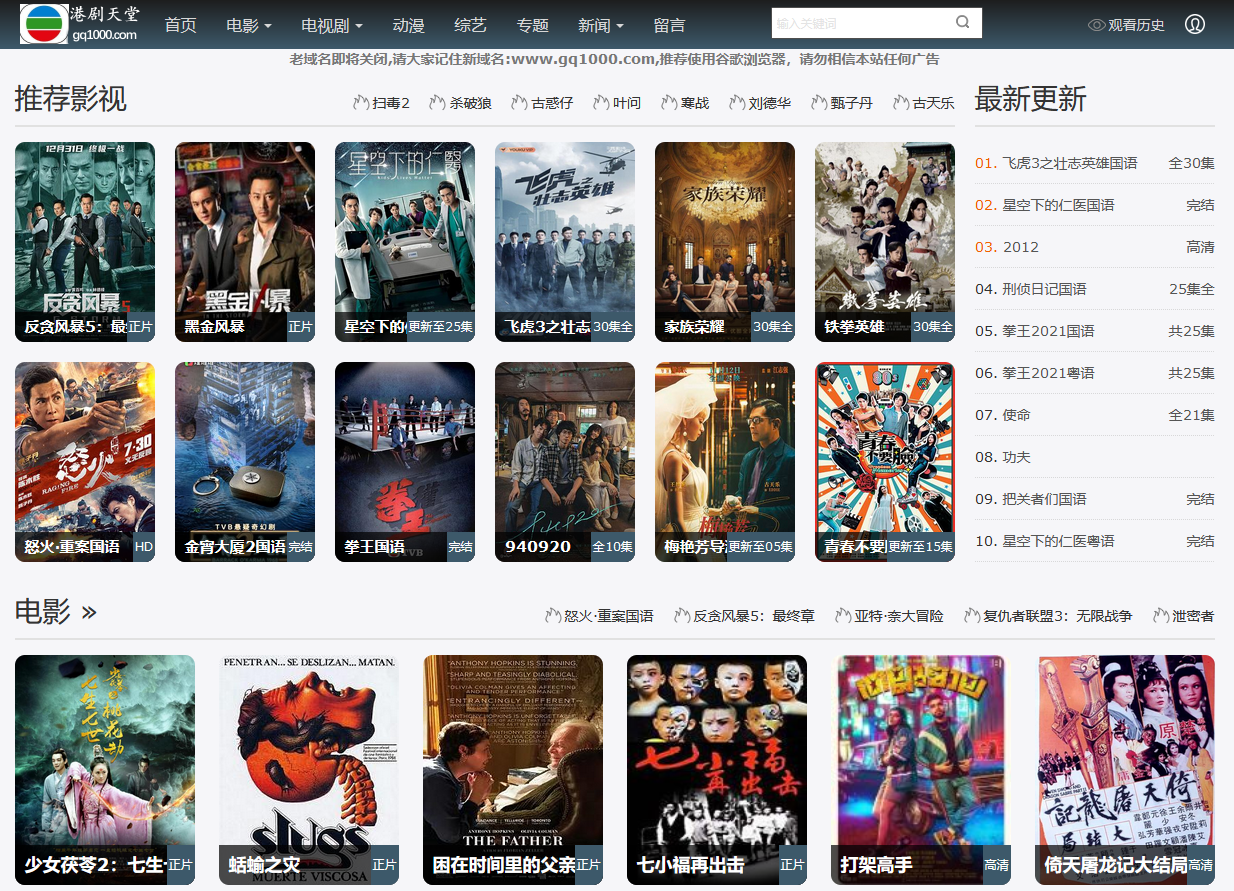
Task: Open the 动漫 navigation item
Action: click(x=409, y=25)
